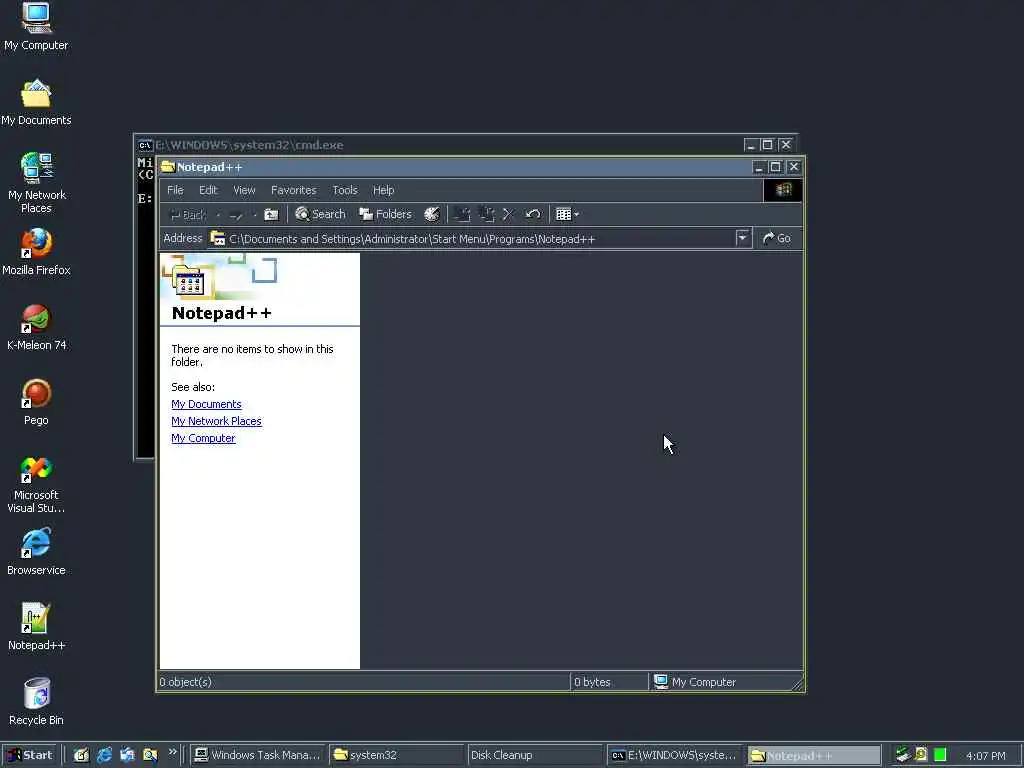
Task: Switch to Windows Task Manager taskbar button
Action: pyautogui.click(x=257, y=755)
